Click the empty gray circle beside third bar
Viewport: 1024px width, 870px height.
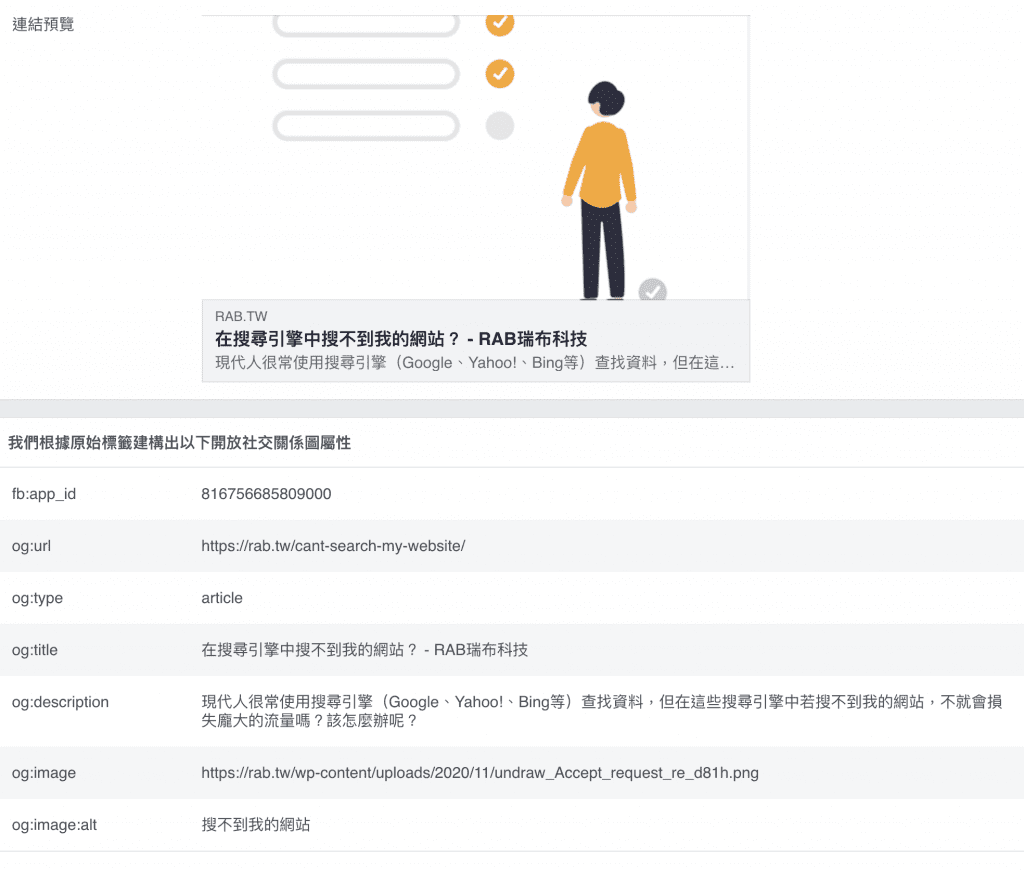[x=499, y=126]
